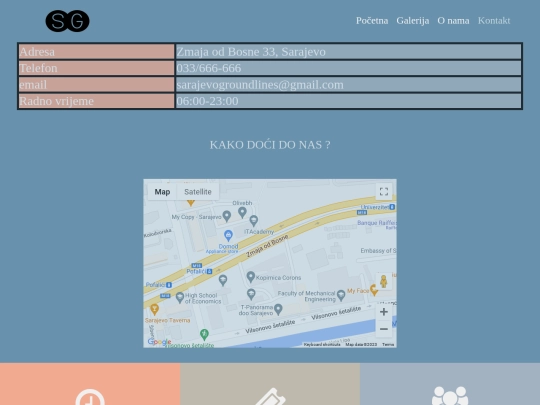Toggle fullscreen map view
This screenshot has height=405, width=540.
[384, 191]
